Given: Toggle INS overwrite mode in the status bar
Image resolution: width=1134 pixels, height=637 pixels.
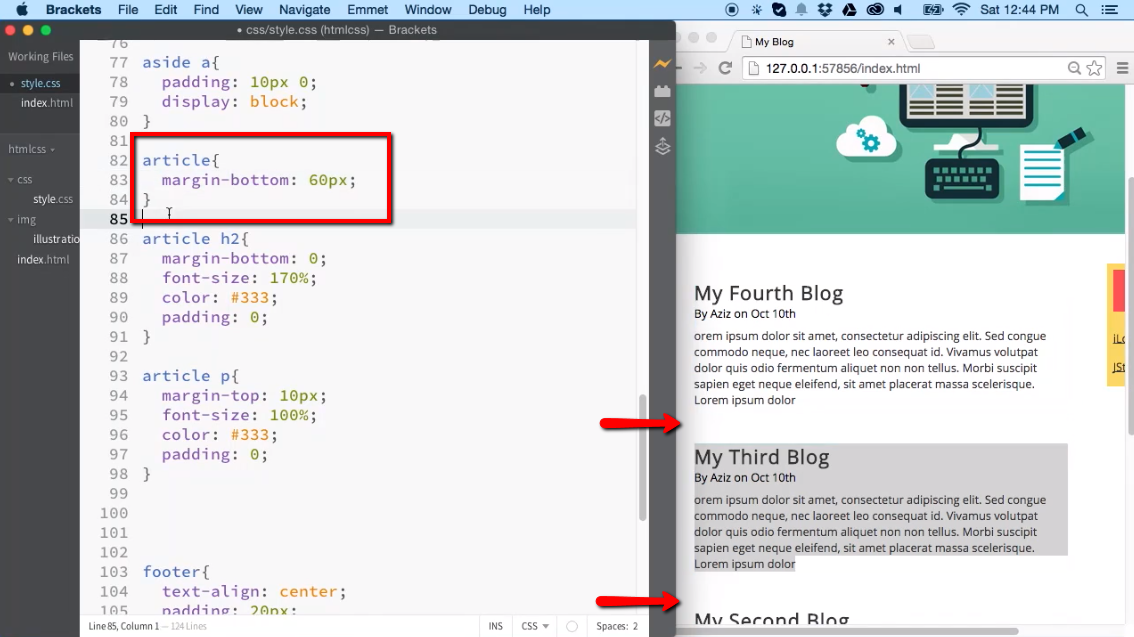Looking at the screenshot, I should (495, 625).
